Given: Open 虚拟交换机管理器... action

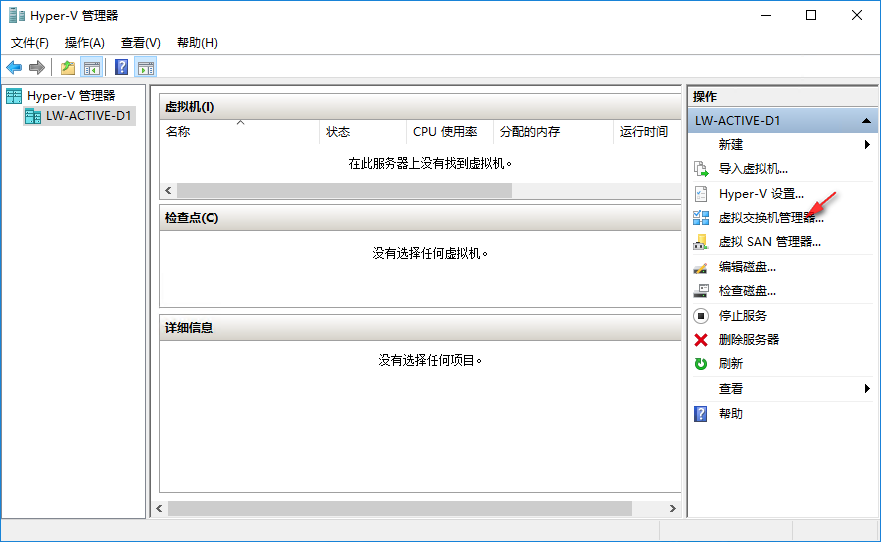Looking at the screenshot, I should coord(771,218).
